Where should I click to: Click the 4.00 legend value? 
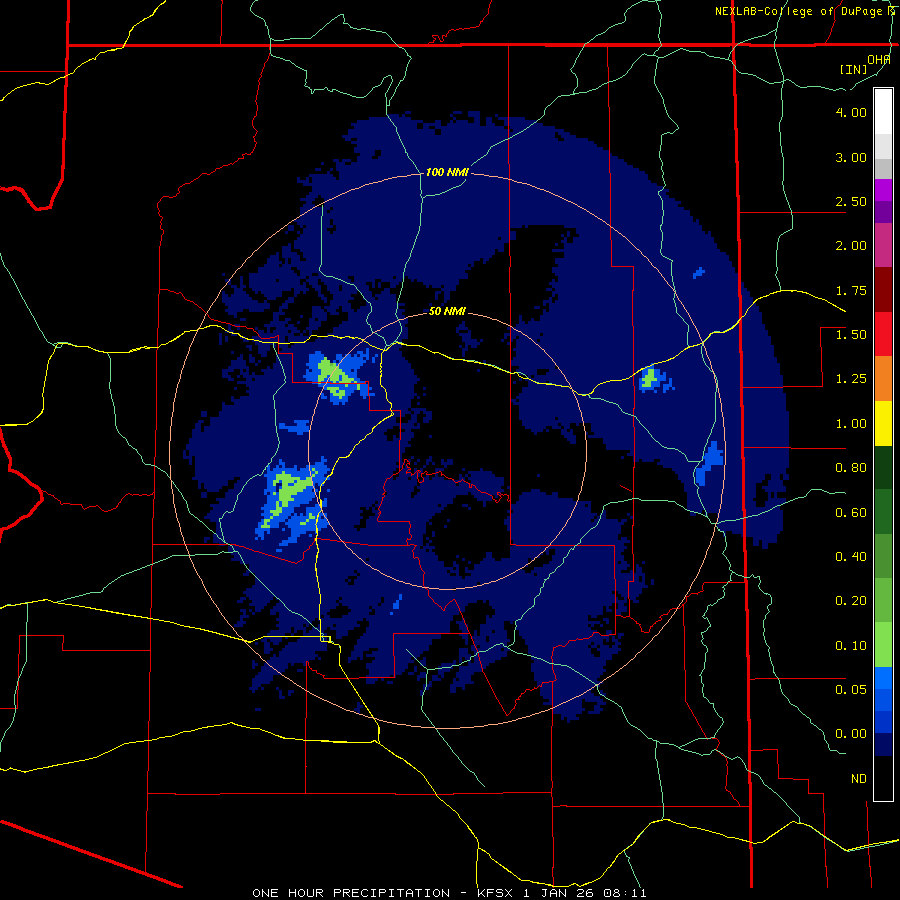(851, 112)
